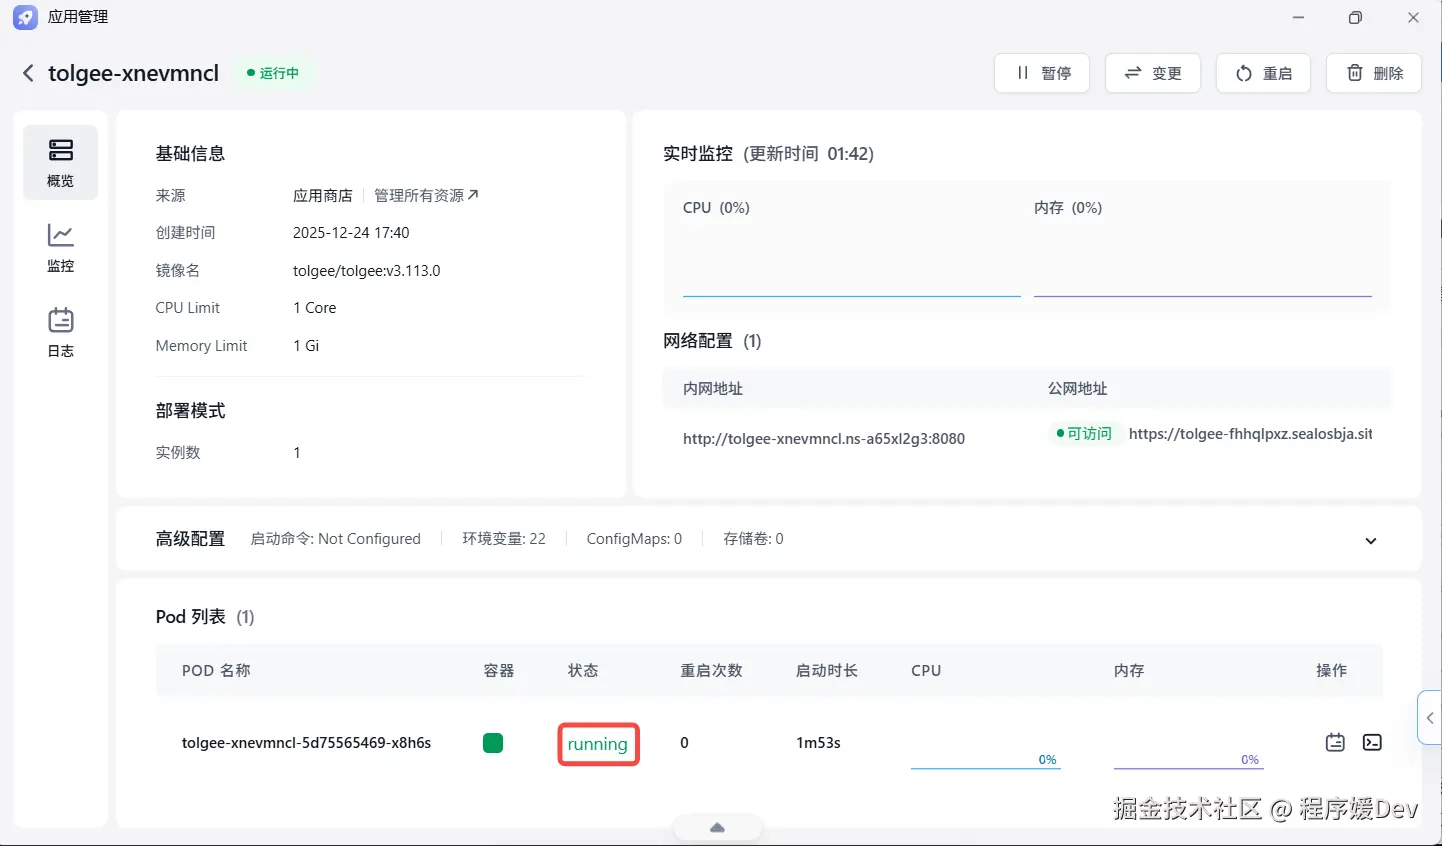Image resolution: width=1442 pixels, height=846 pixels.
Task: Click creation time 2025-12-24 17:40
Action: tap(351, 232)
